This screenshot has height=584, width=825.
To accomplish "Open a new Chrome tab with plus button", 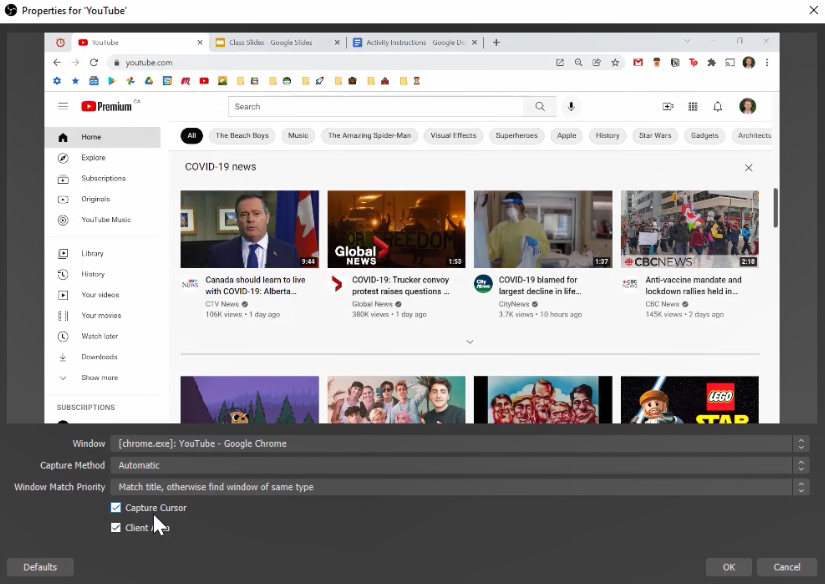I will (x=496, y=43).
